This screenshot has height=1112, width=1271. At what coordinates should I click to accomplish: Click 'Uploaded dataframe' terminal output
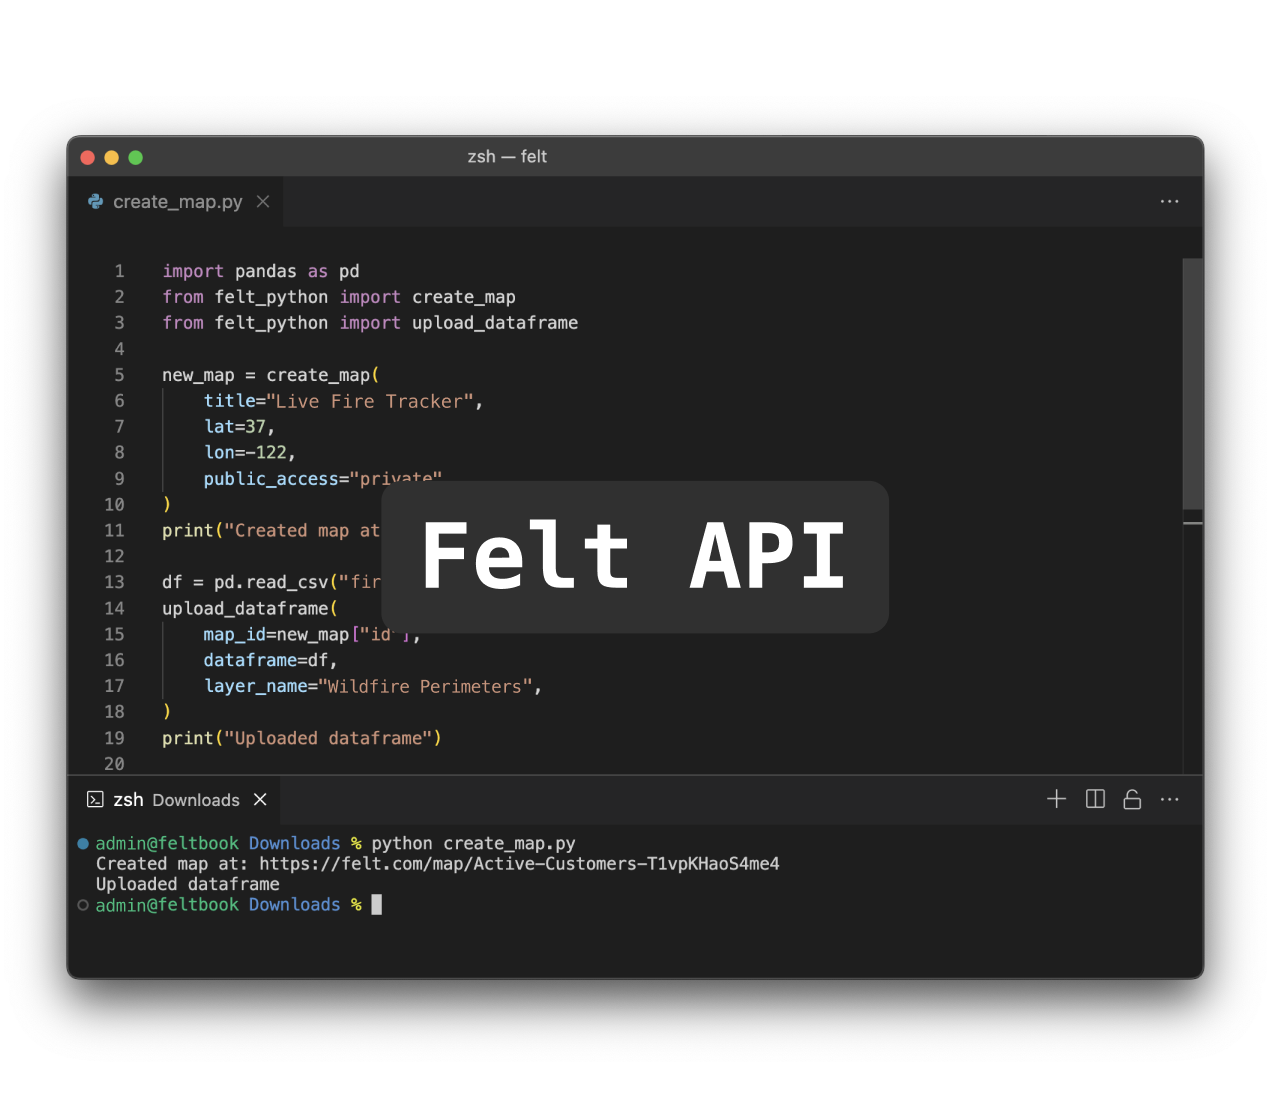[x=188, y=884]
